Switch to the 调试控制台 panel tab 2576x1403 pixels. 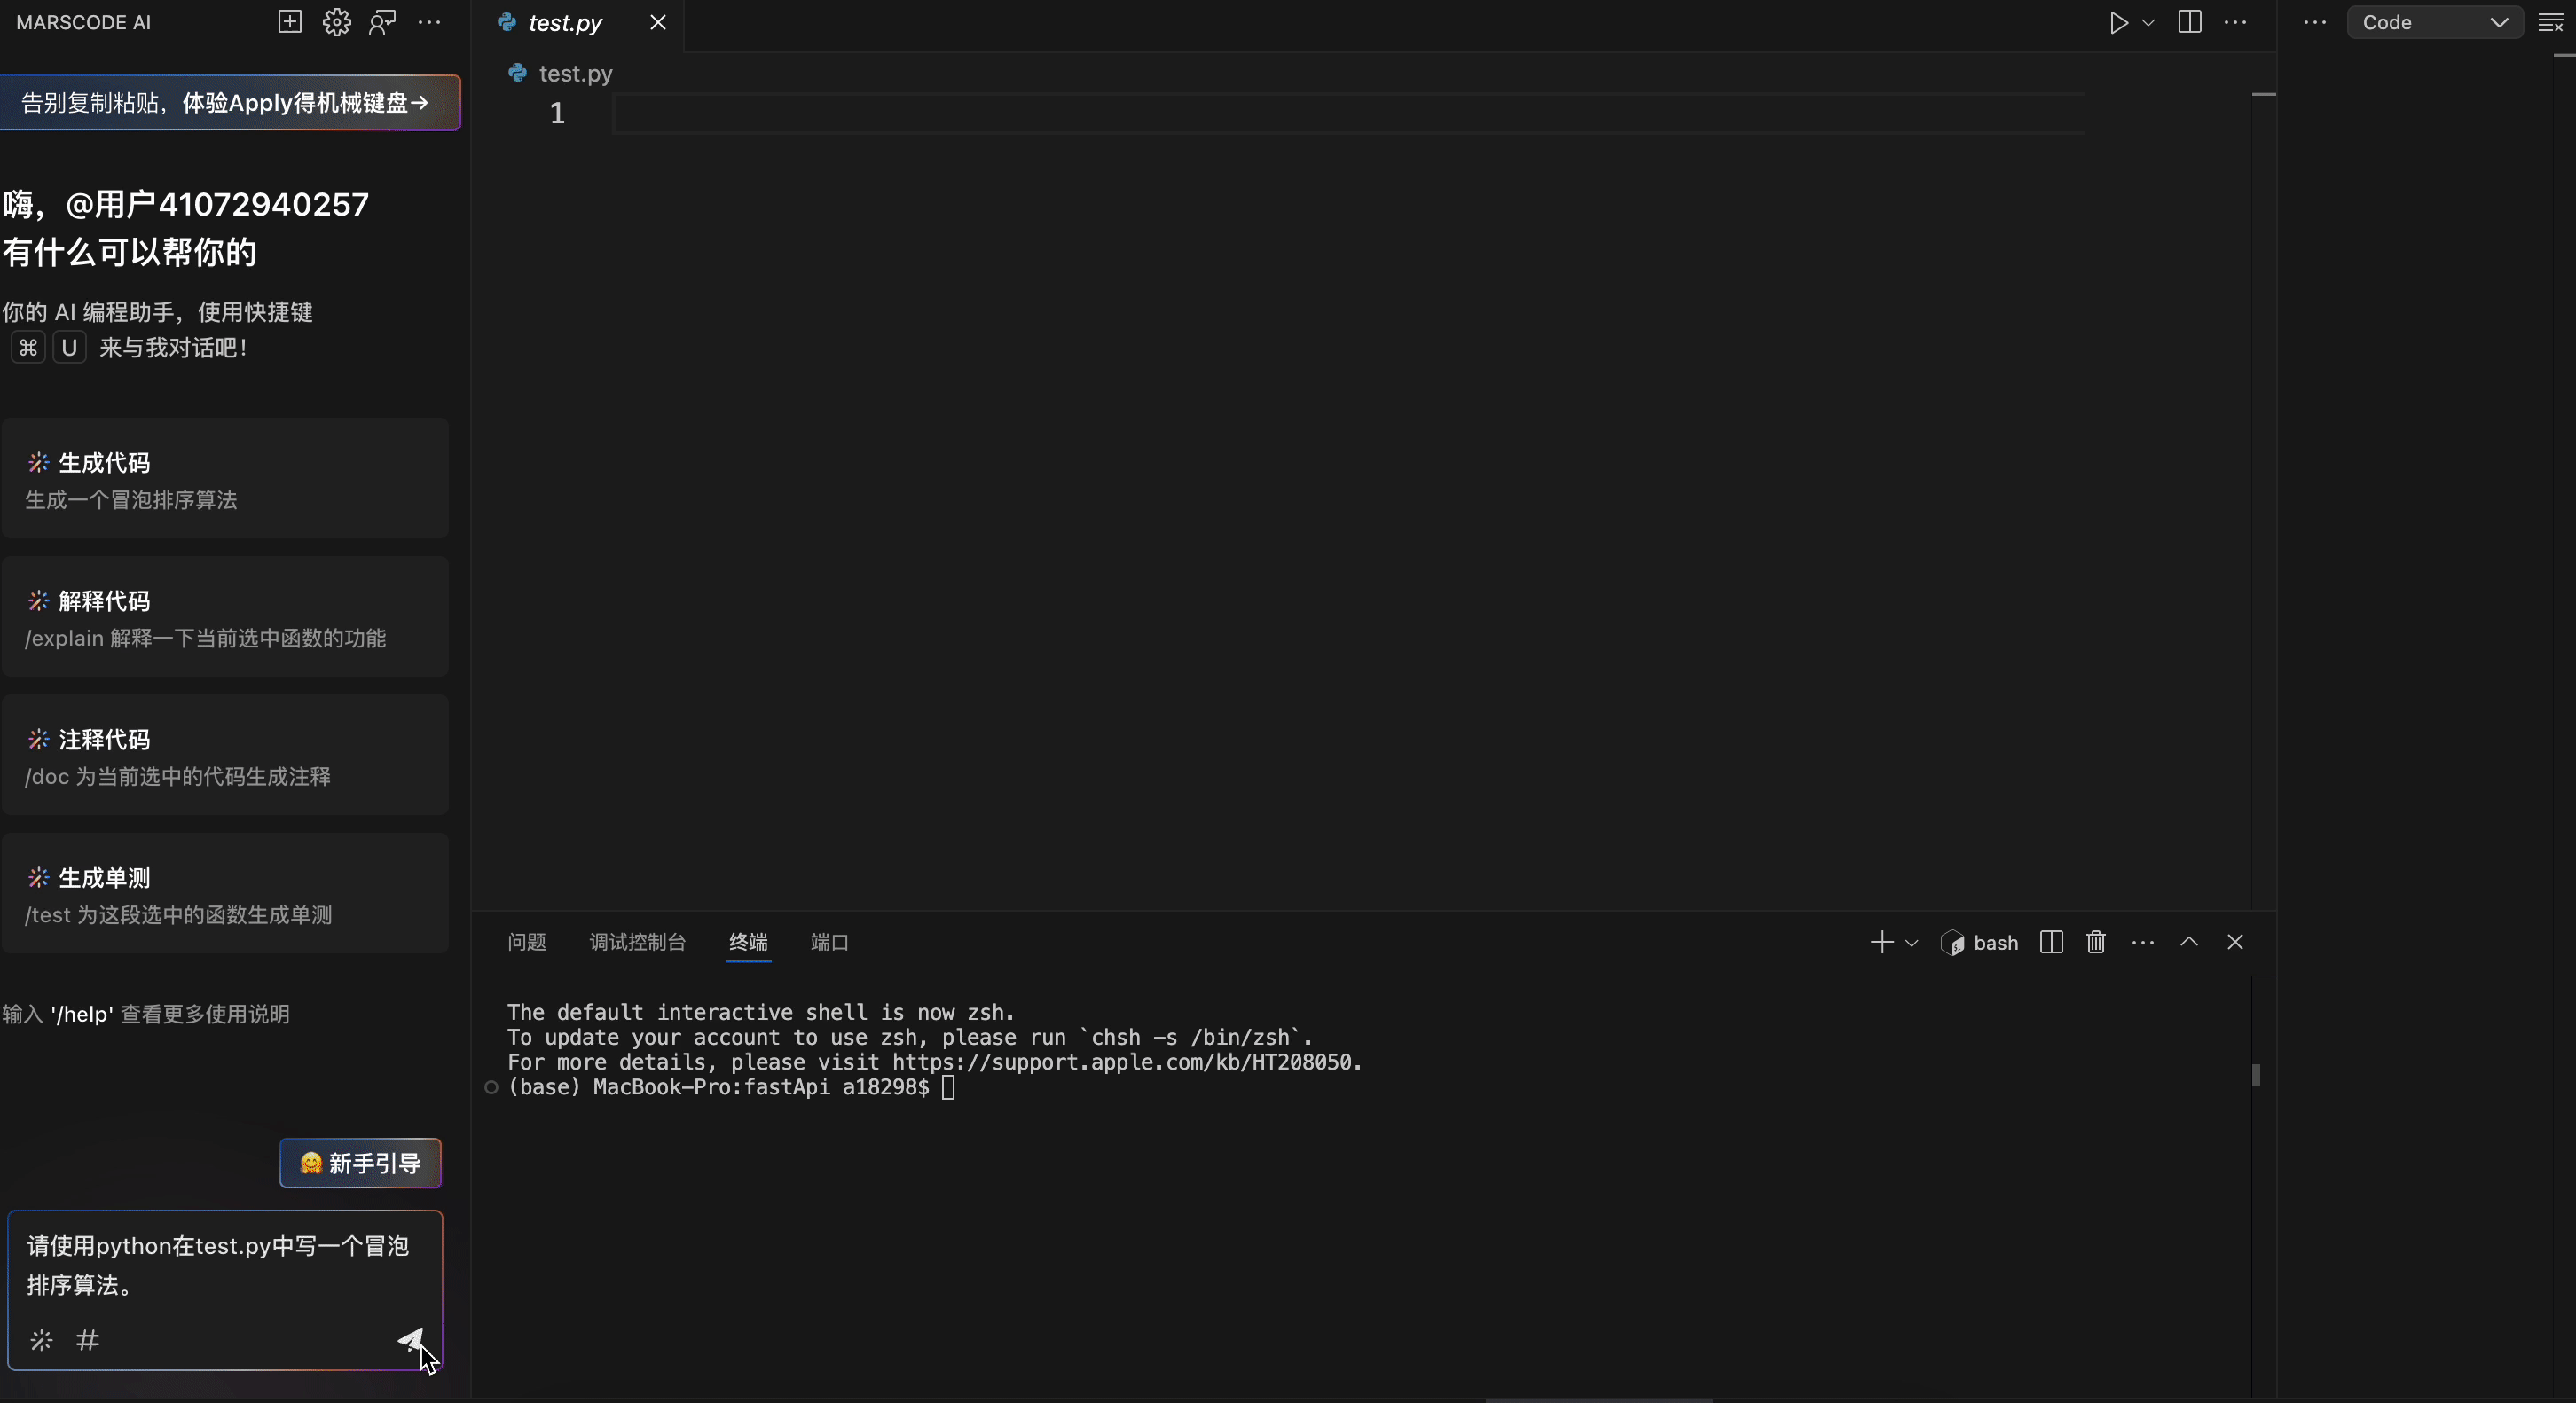click(x=637, y=942)
